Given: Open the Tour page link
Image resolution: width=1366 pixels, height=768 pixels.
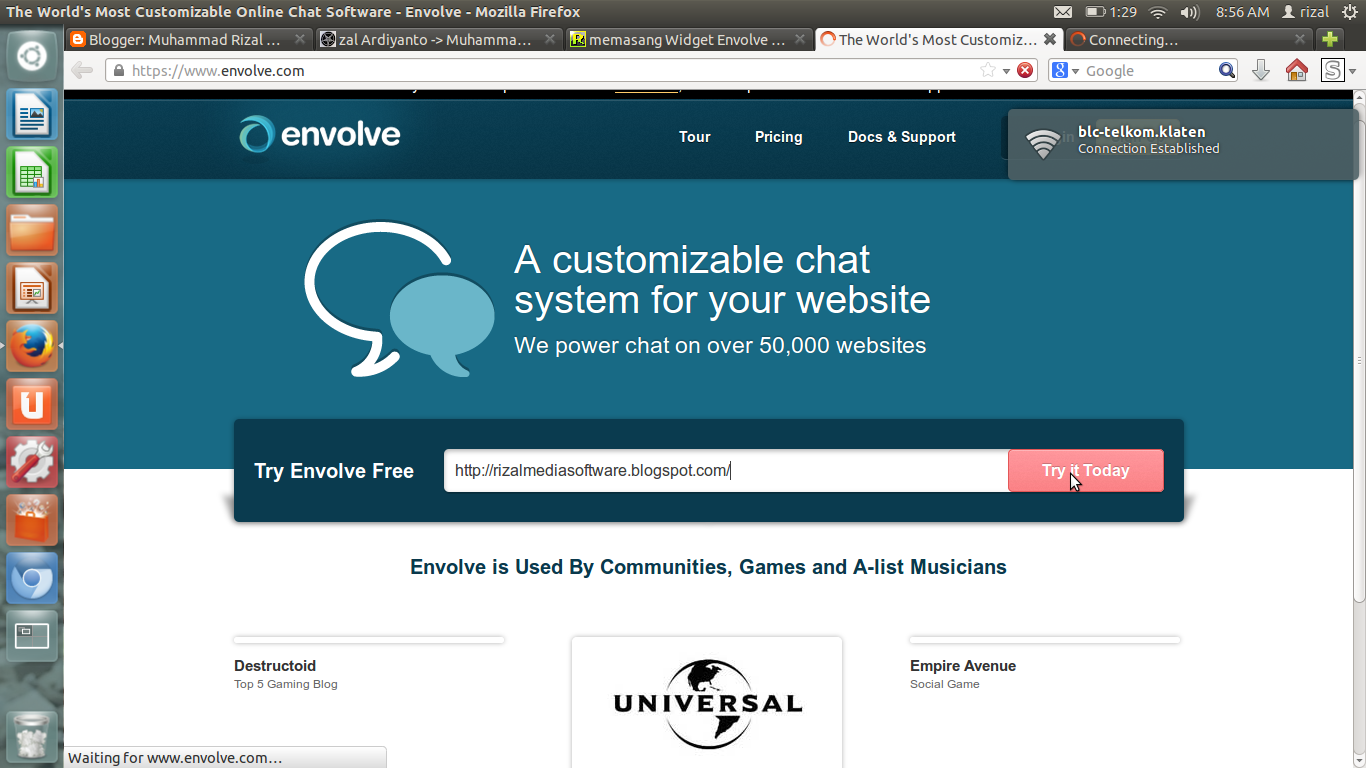Looking at the screenshot, I should [x=694, y=137].
